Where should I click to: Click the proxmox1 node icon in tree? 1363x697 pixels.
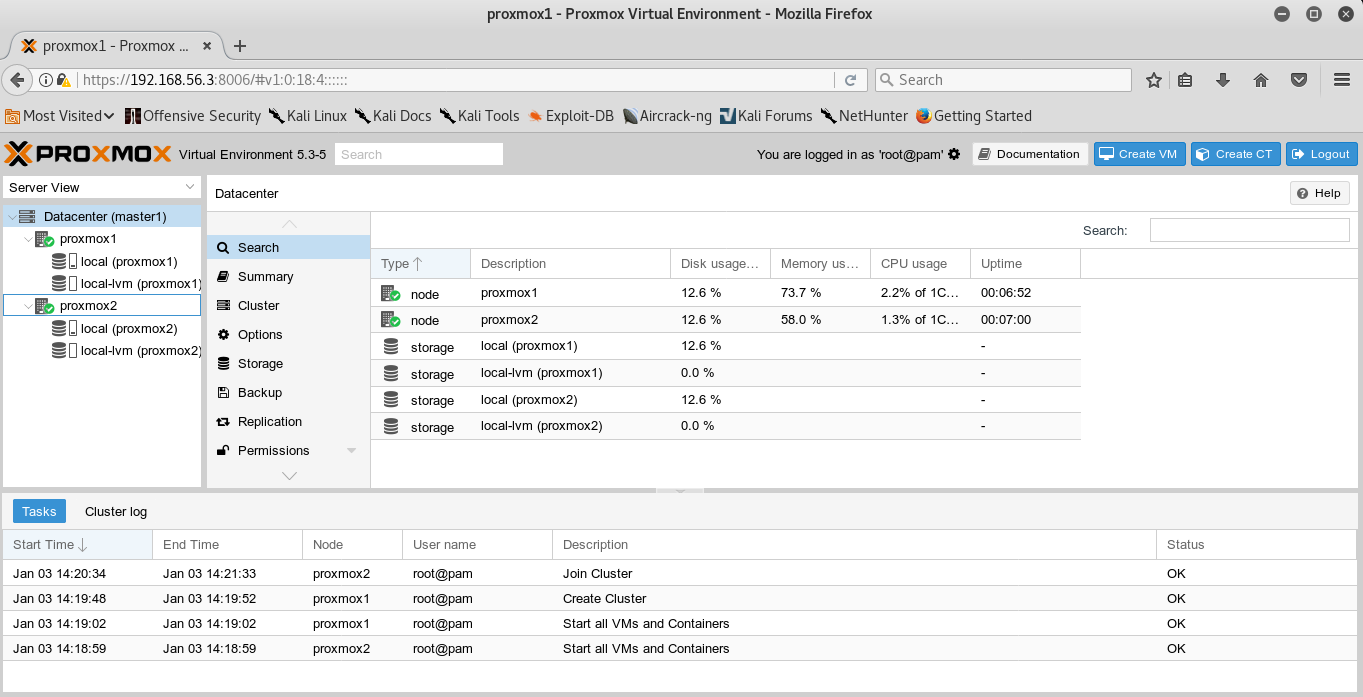pos(44,239)
